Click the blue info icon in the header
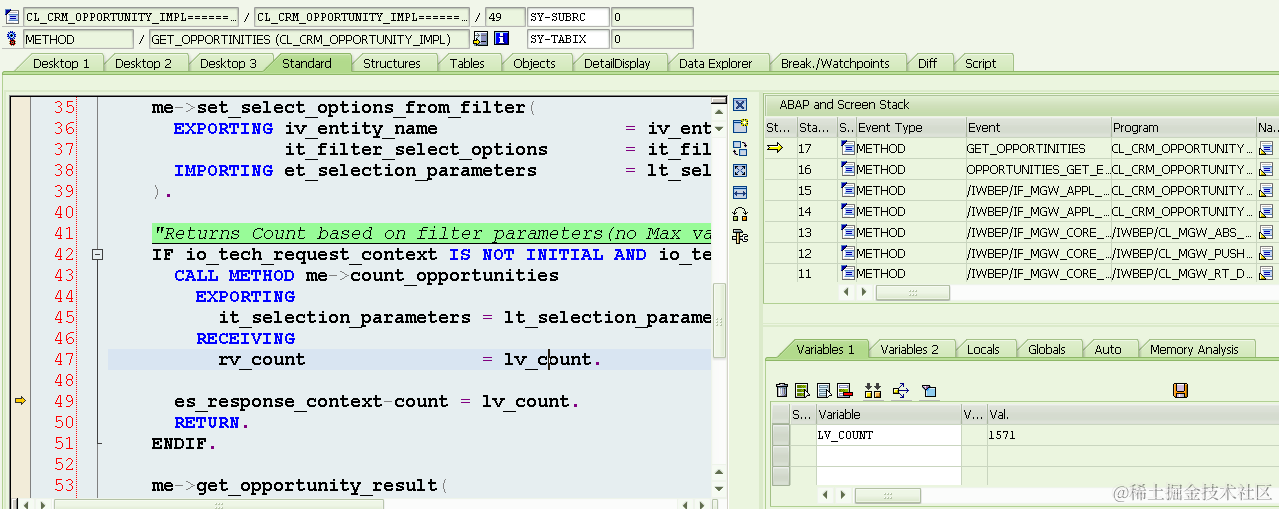 502,39
